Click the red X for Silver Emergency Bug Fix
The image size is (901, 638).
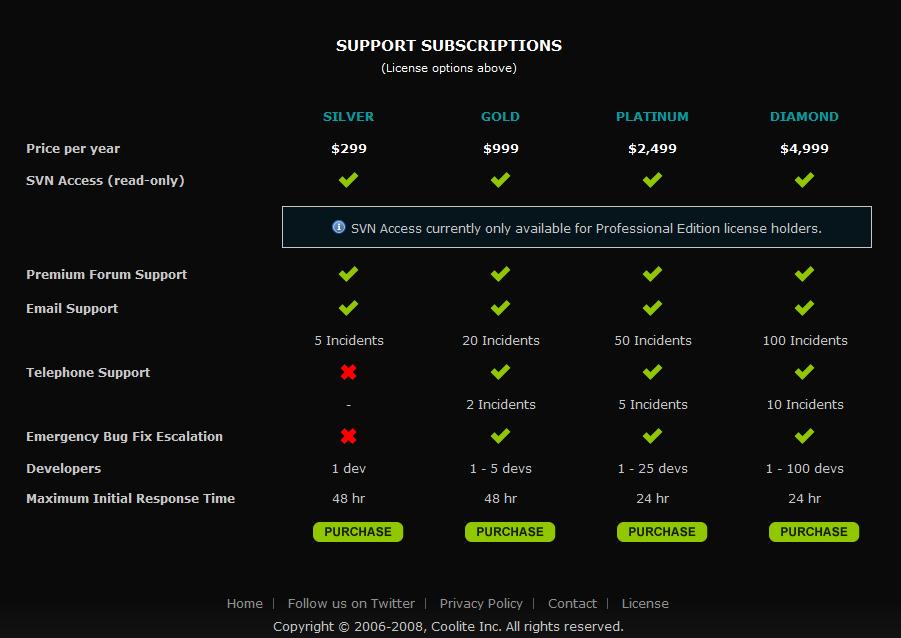tap(348, 436)
